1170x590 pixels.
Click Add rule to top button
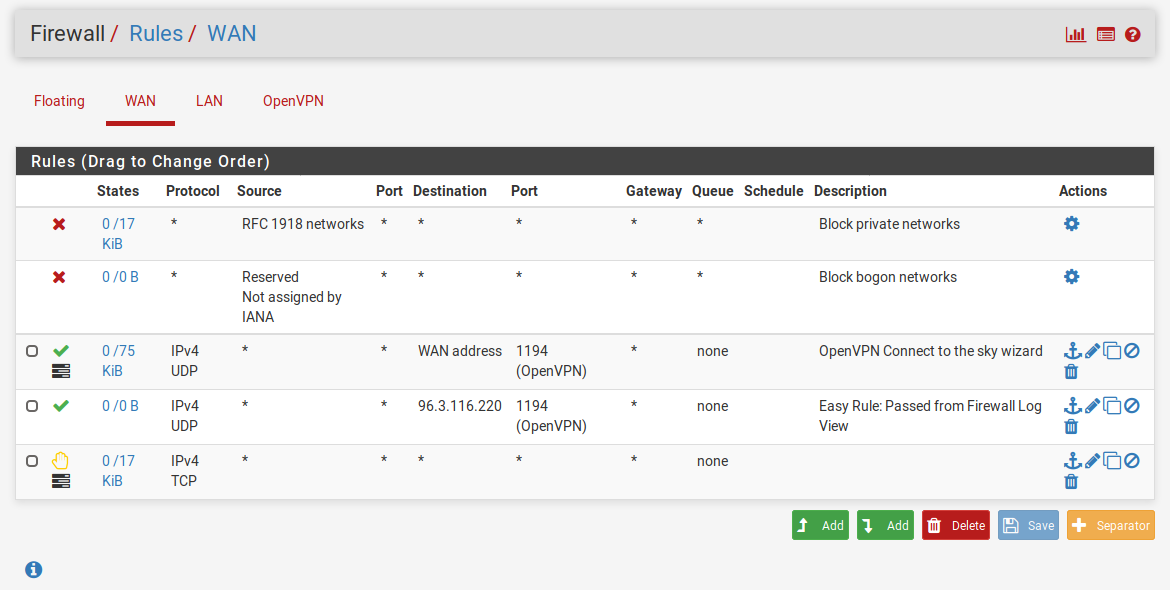820,525
